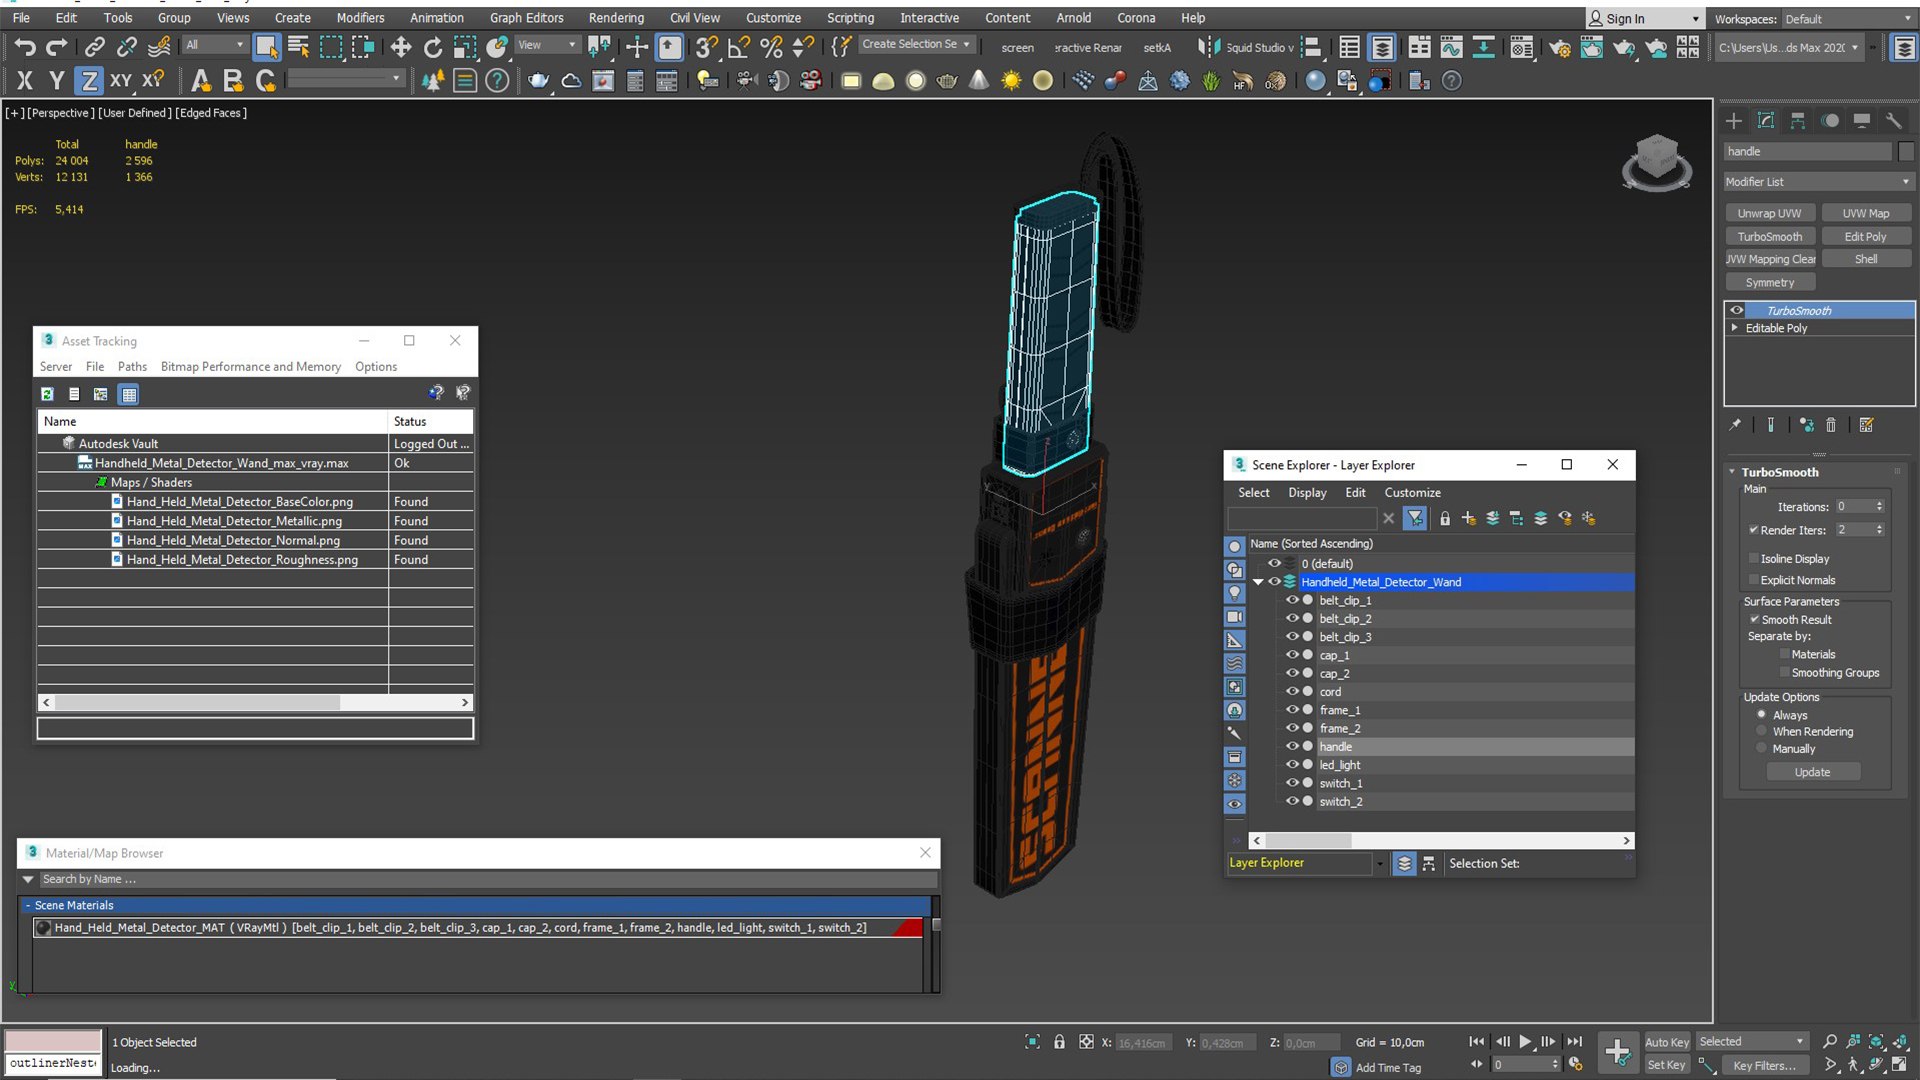Click the Key Filters button
This screenshot has height=1080, width=1920.
(1764, 1066)
